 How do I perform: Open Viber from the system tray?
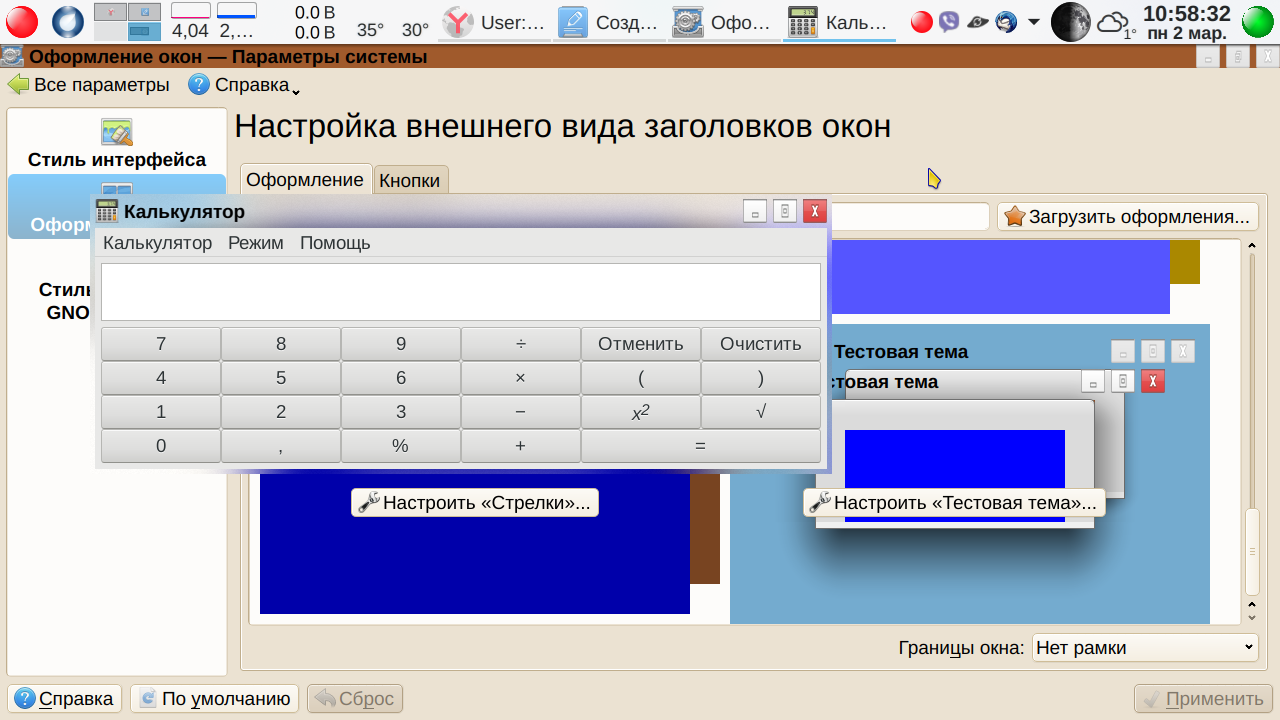pyautogui.click(x=949, y=22)
